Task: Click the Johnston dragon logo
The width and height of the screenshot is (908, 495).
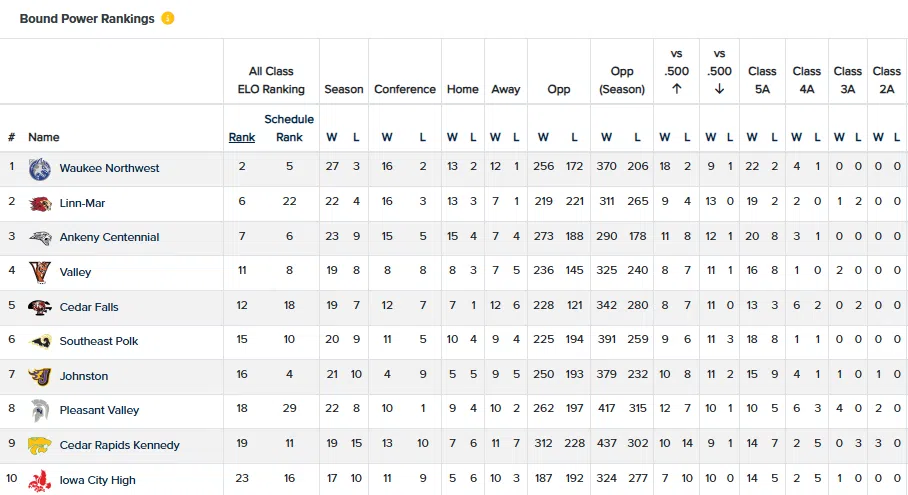Action: pyautogui.click(x=40, y=376)
